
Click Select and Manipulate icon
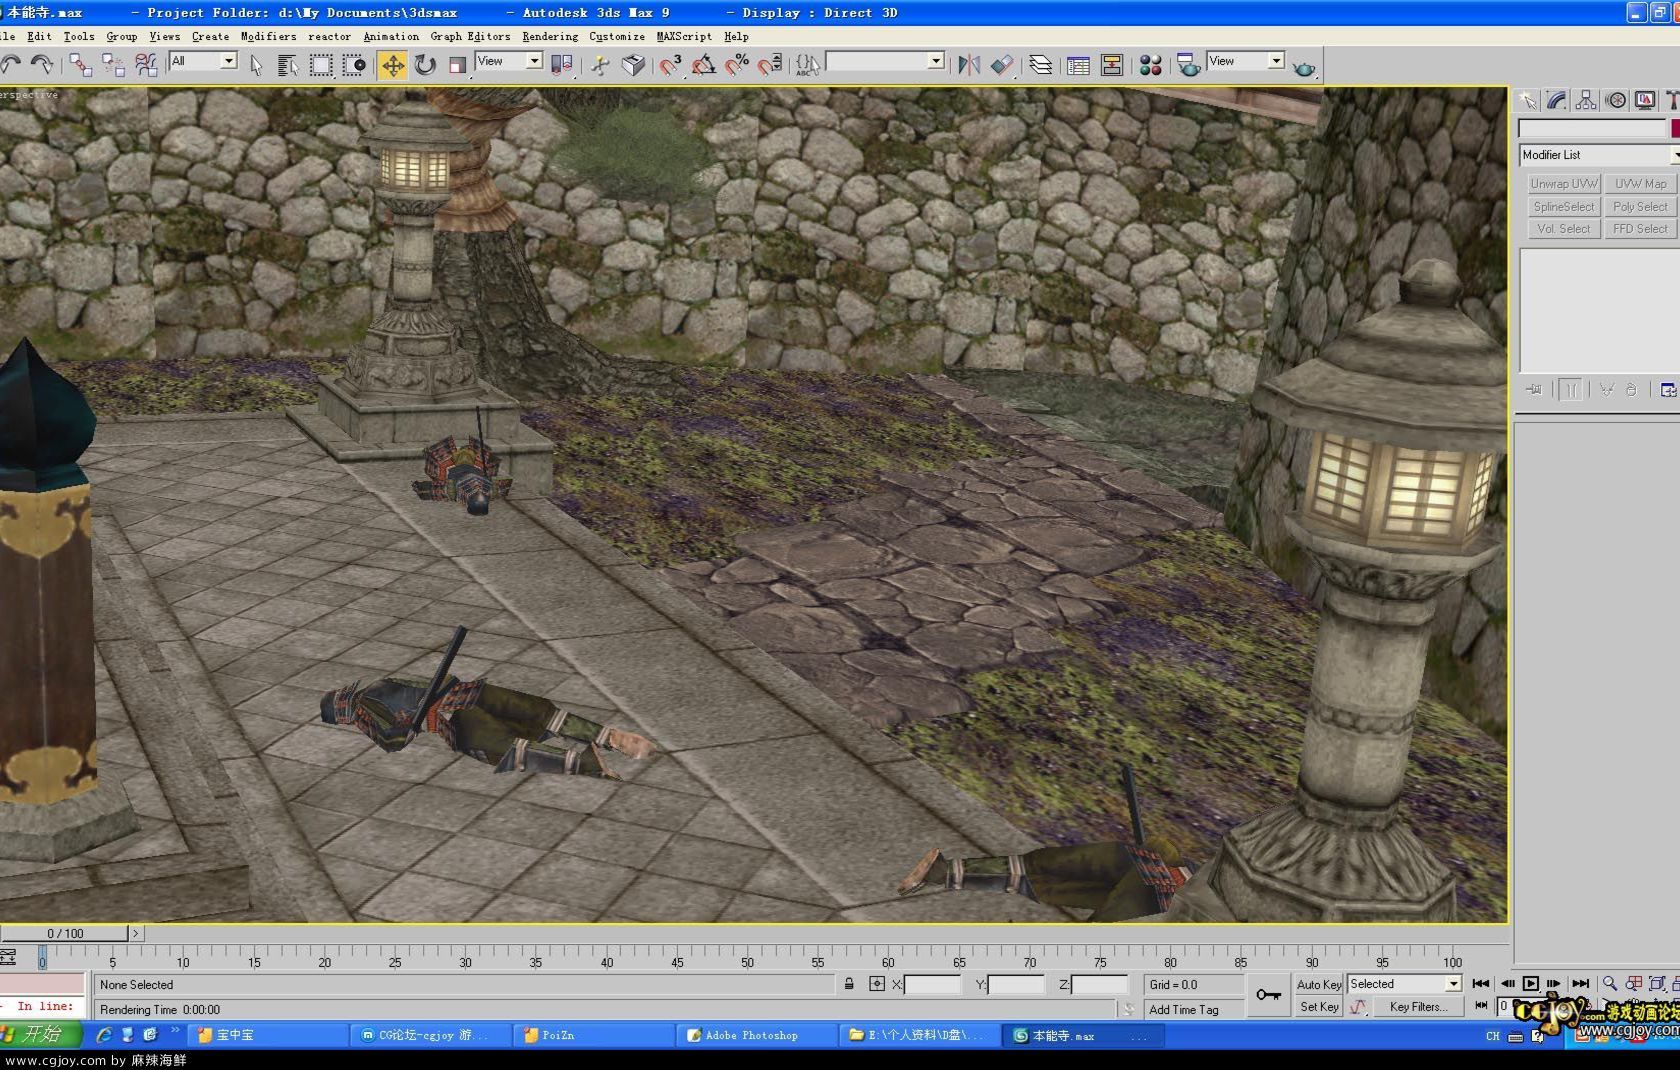tap(600, 65)
